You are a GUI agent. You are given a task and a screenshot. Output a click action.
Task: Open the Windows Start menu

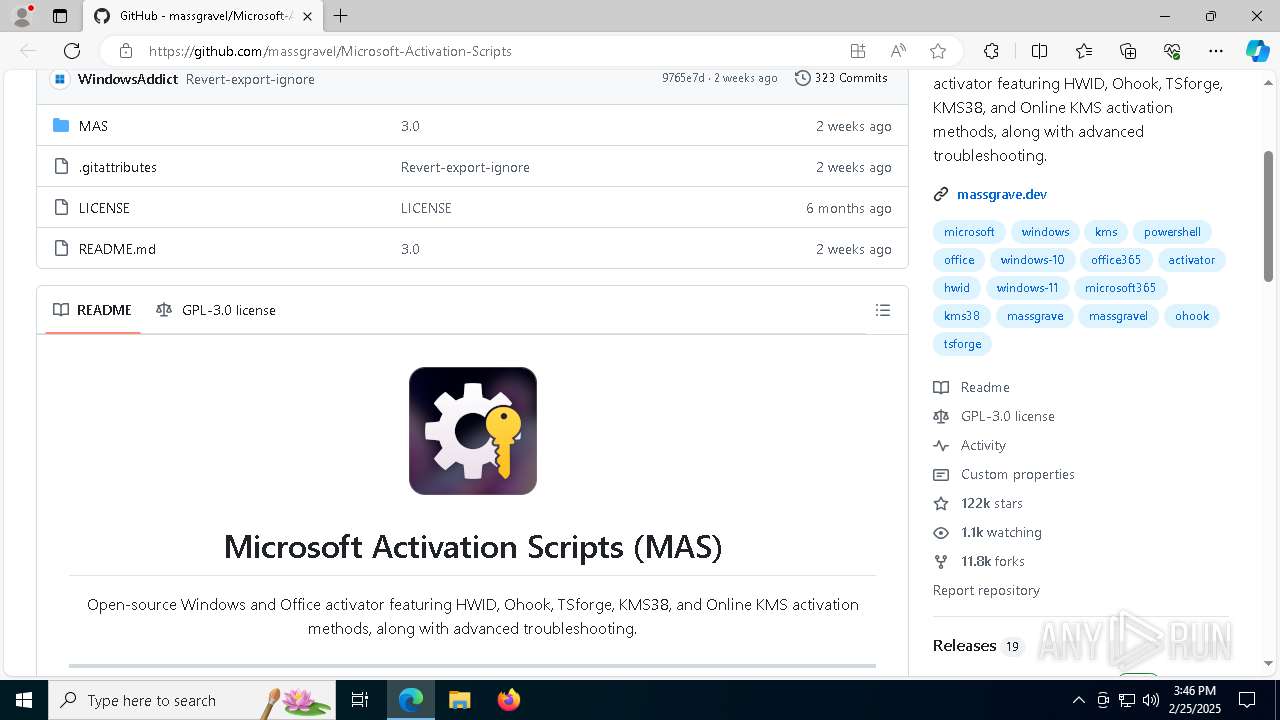click(x=24, y=700)
